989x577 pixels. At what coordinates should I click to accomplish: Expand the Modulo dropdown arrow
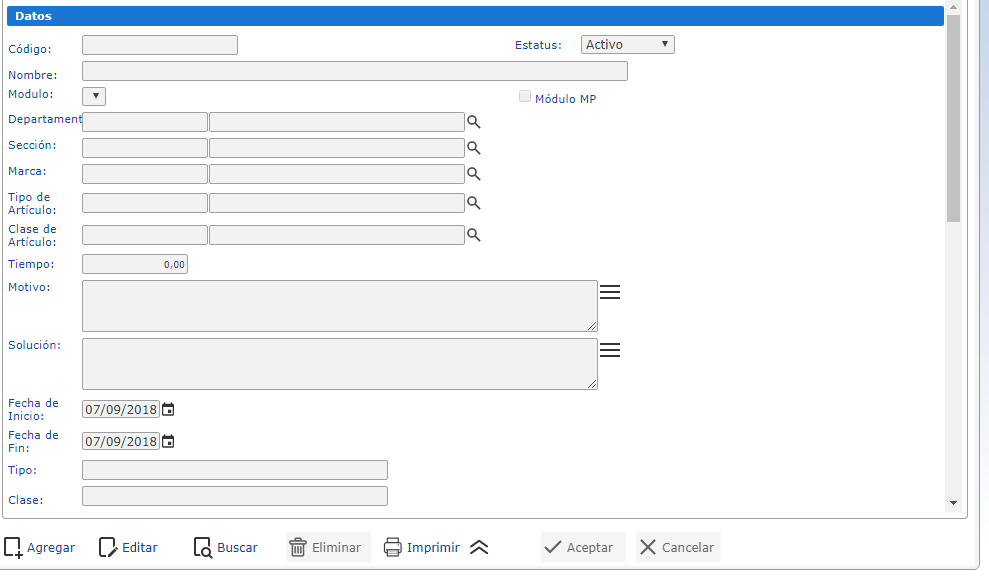point(94,96)
